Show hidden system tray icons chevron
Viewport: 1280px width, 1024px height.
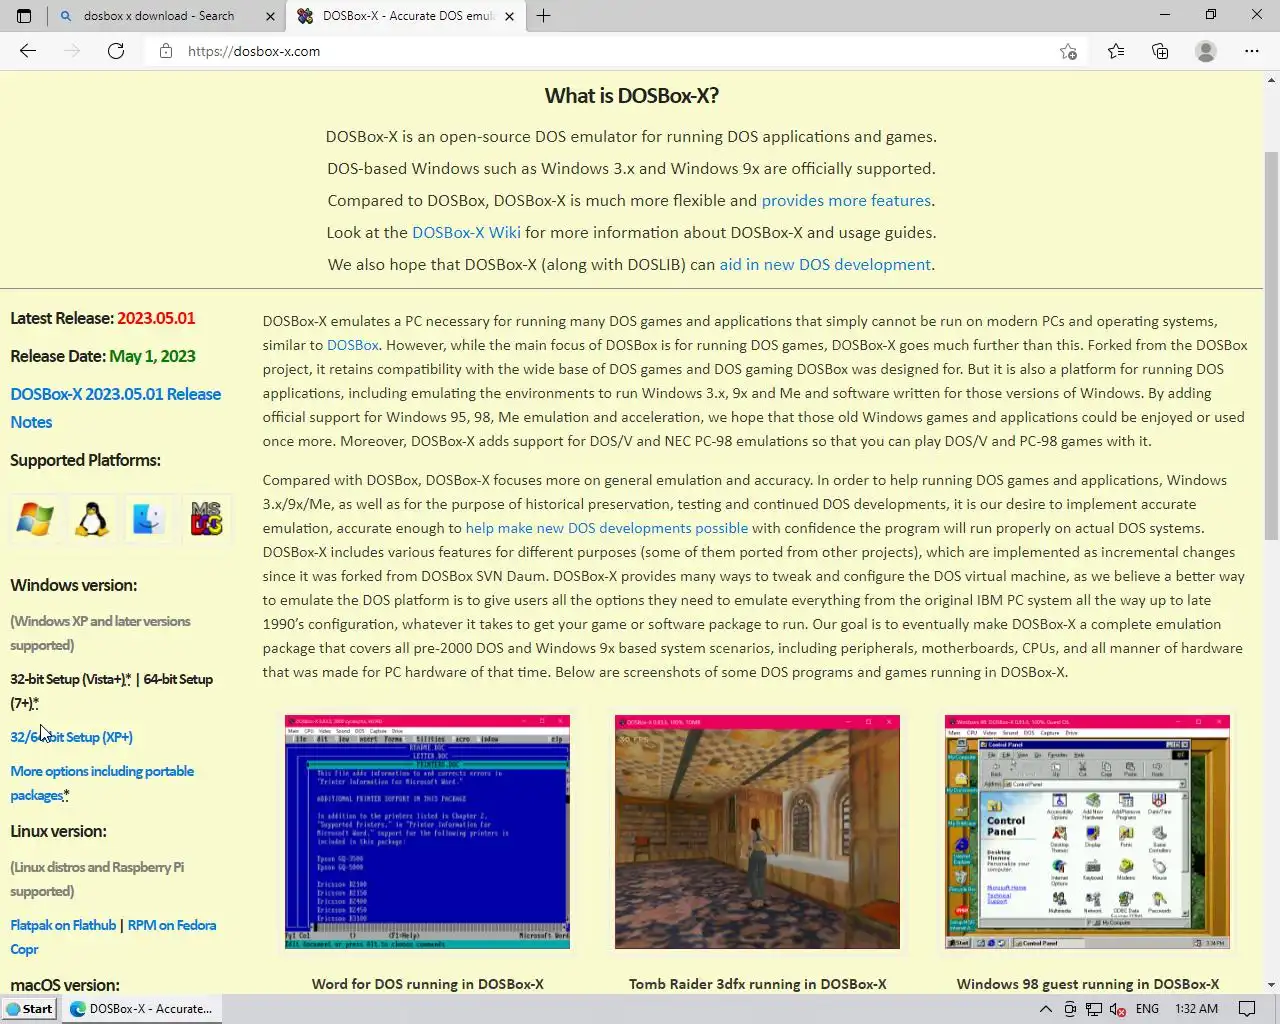click(1046, 1008)
